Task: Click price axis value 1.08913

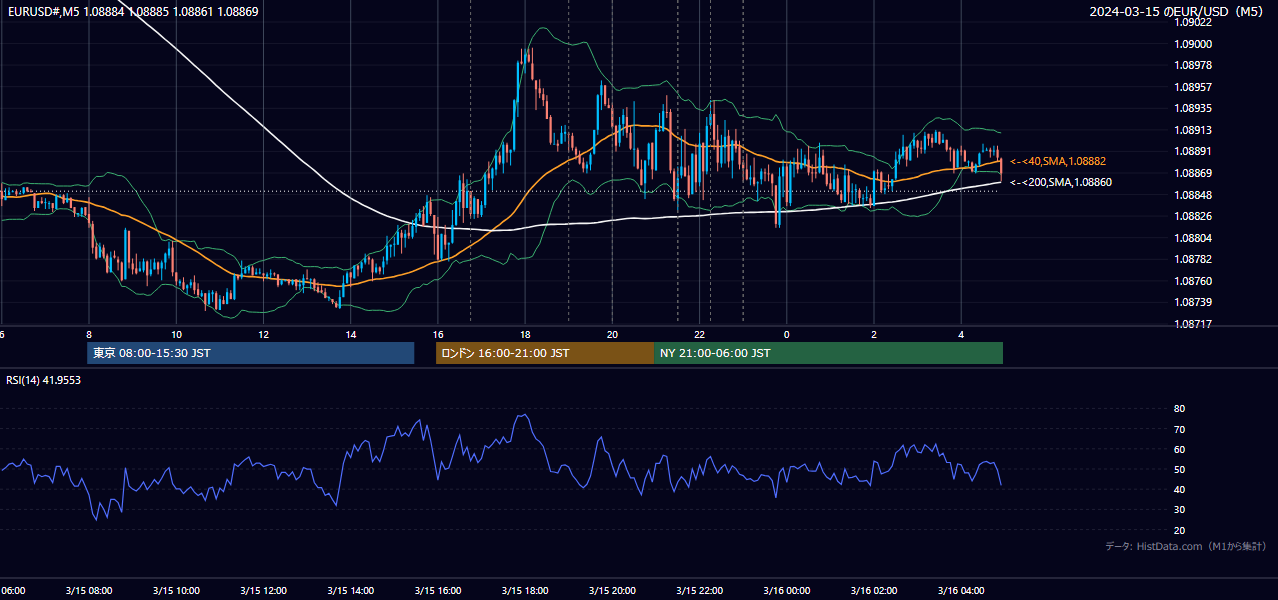Action: click(1193, 130)
